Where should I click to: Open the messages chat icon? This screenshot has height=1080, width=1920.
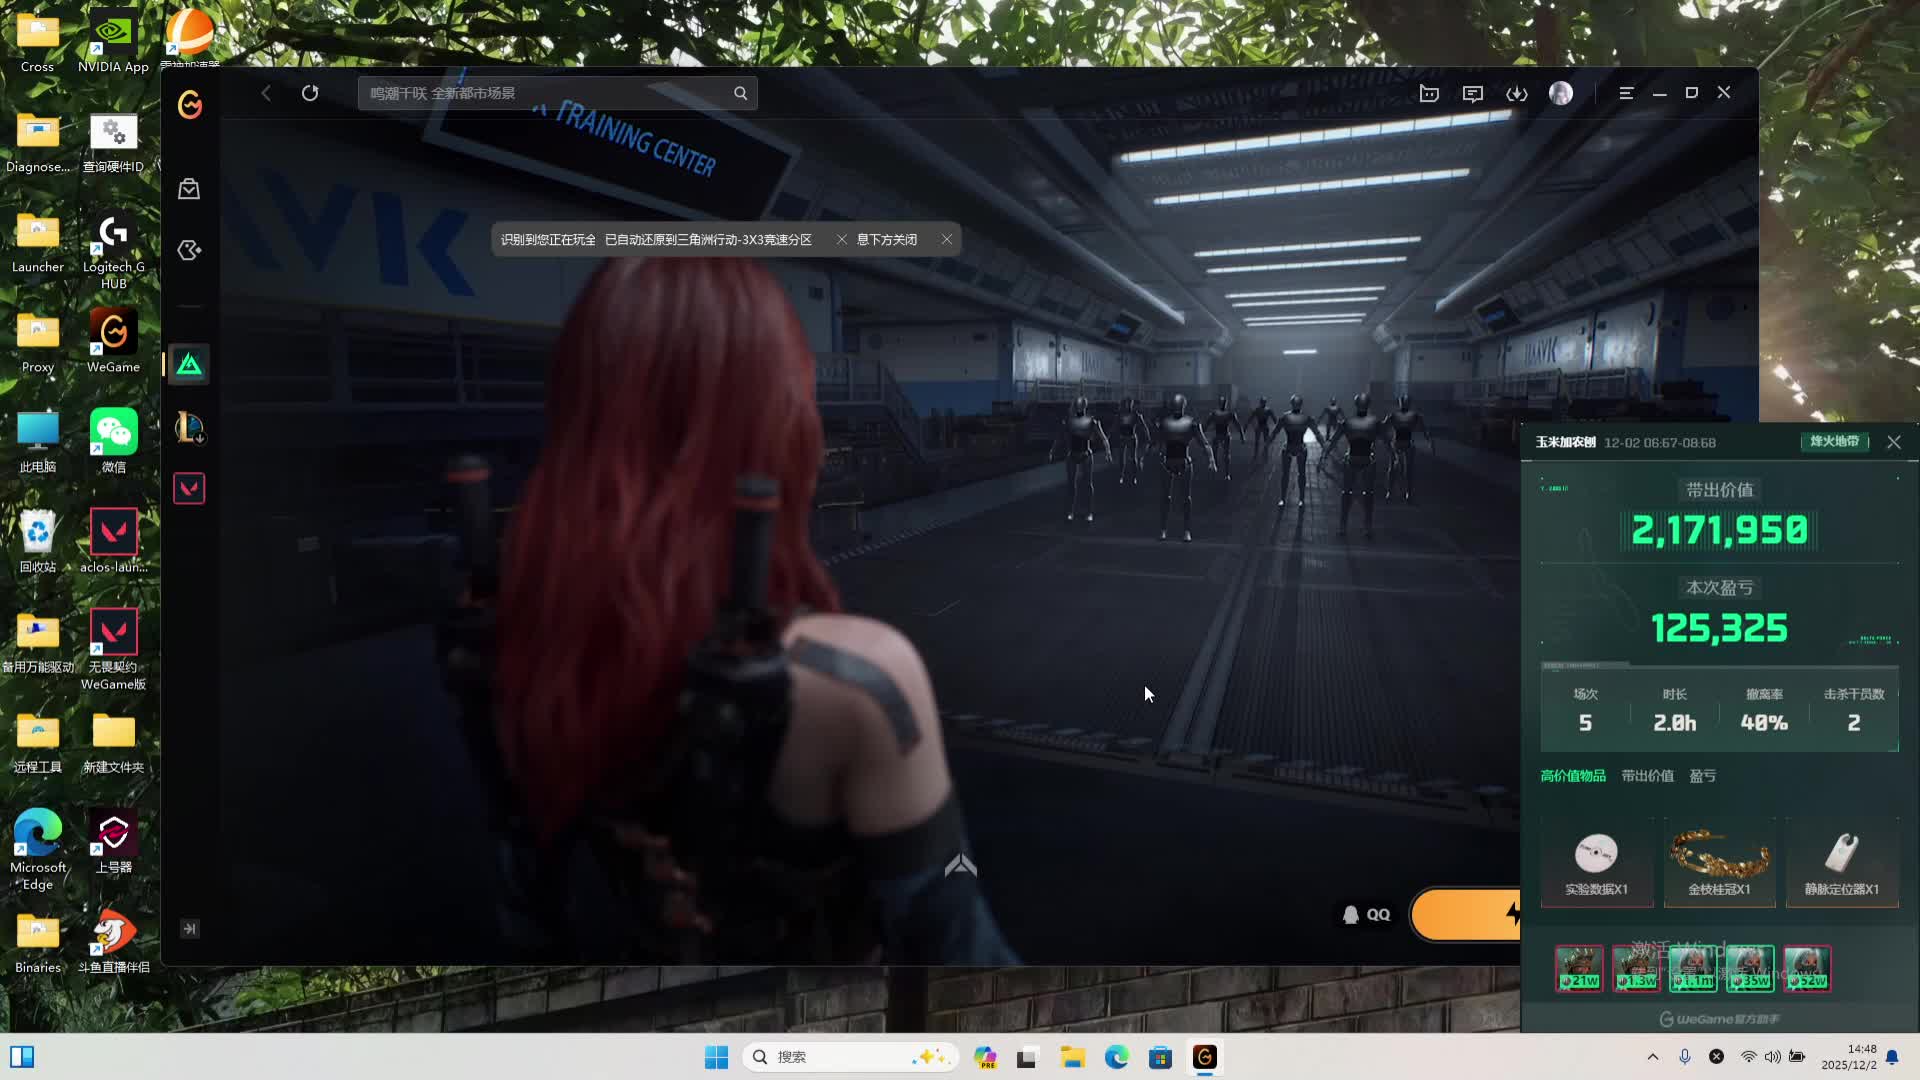(1473, 93)
